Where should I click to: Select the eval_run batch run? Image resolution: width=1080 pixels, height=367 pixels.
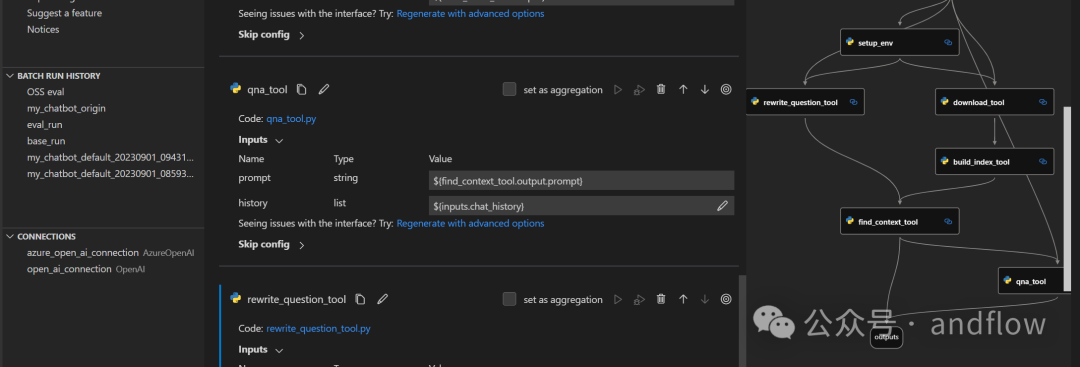click(45, 125)
